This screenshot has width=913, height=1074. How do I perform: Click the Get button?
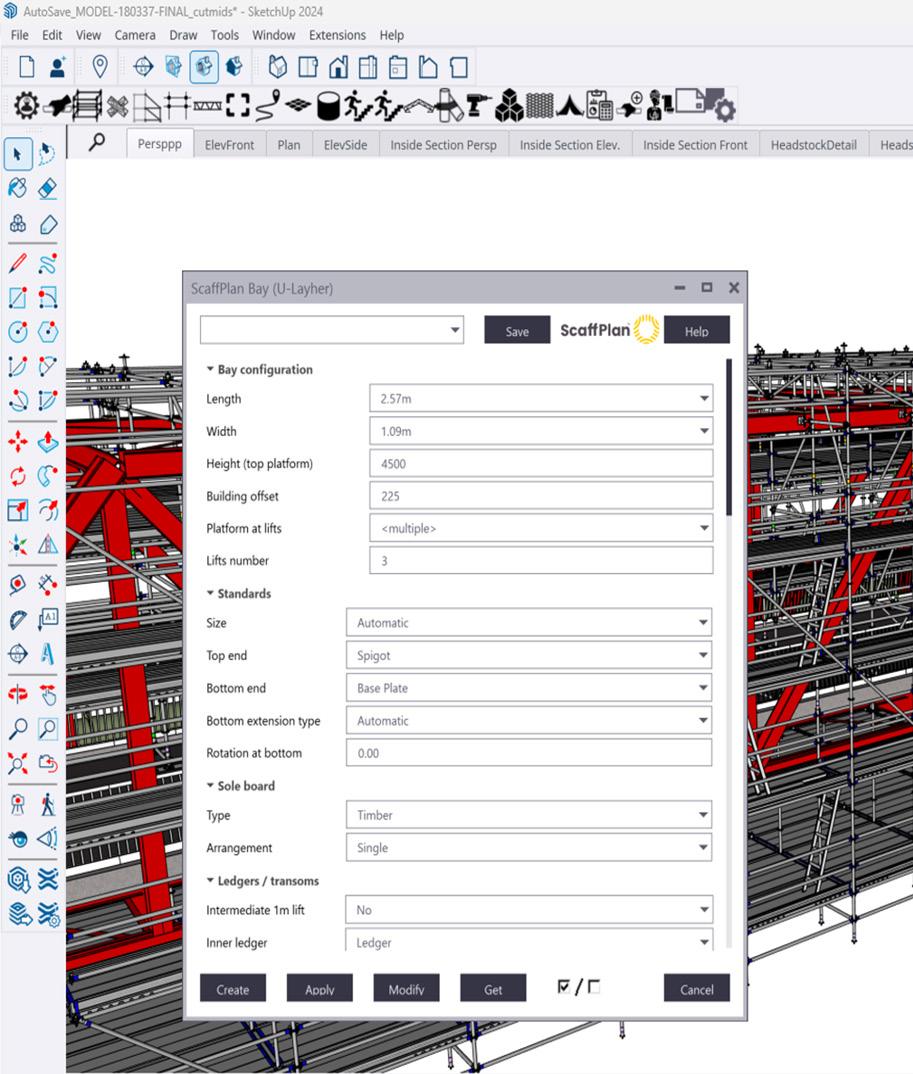pos(493,988)
